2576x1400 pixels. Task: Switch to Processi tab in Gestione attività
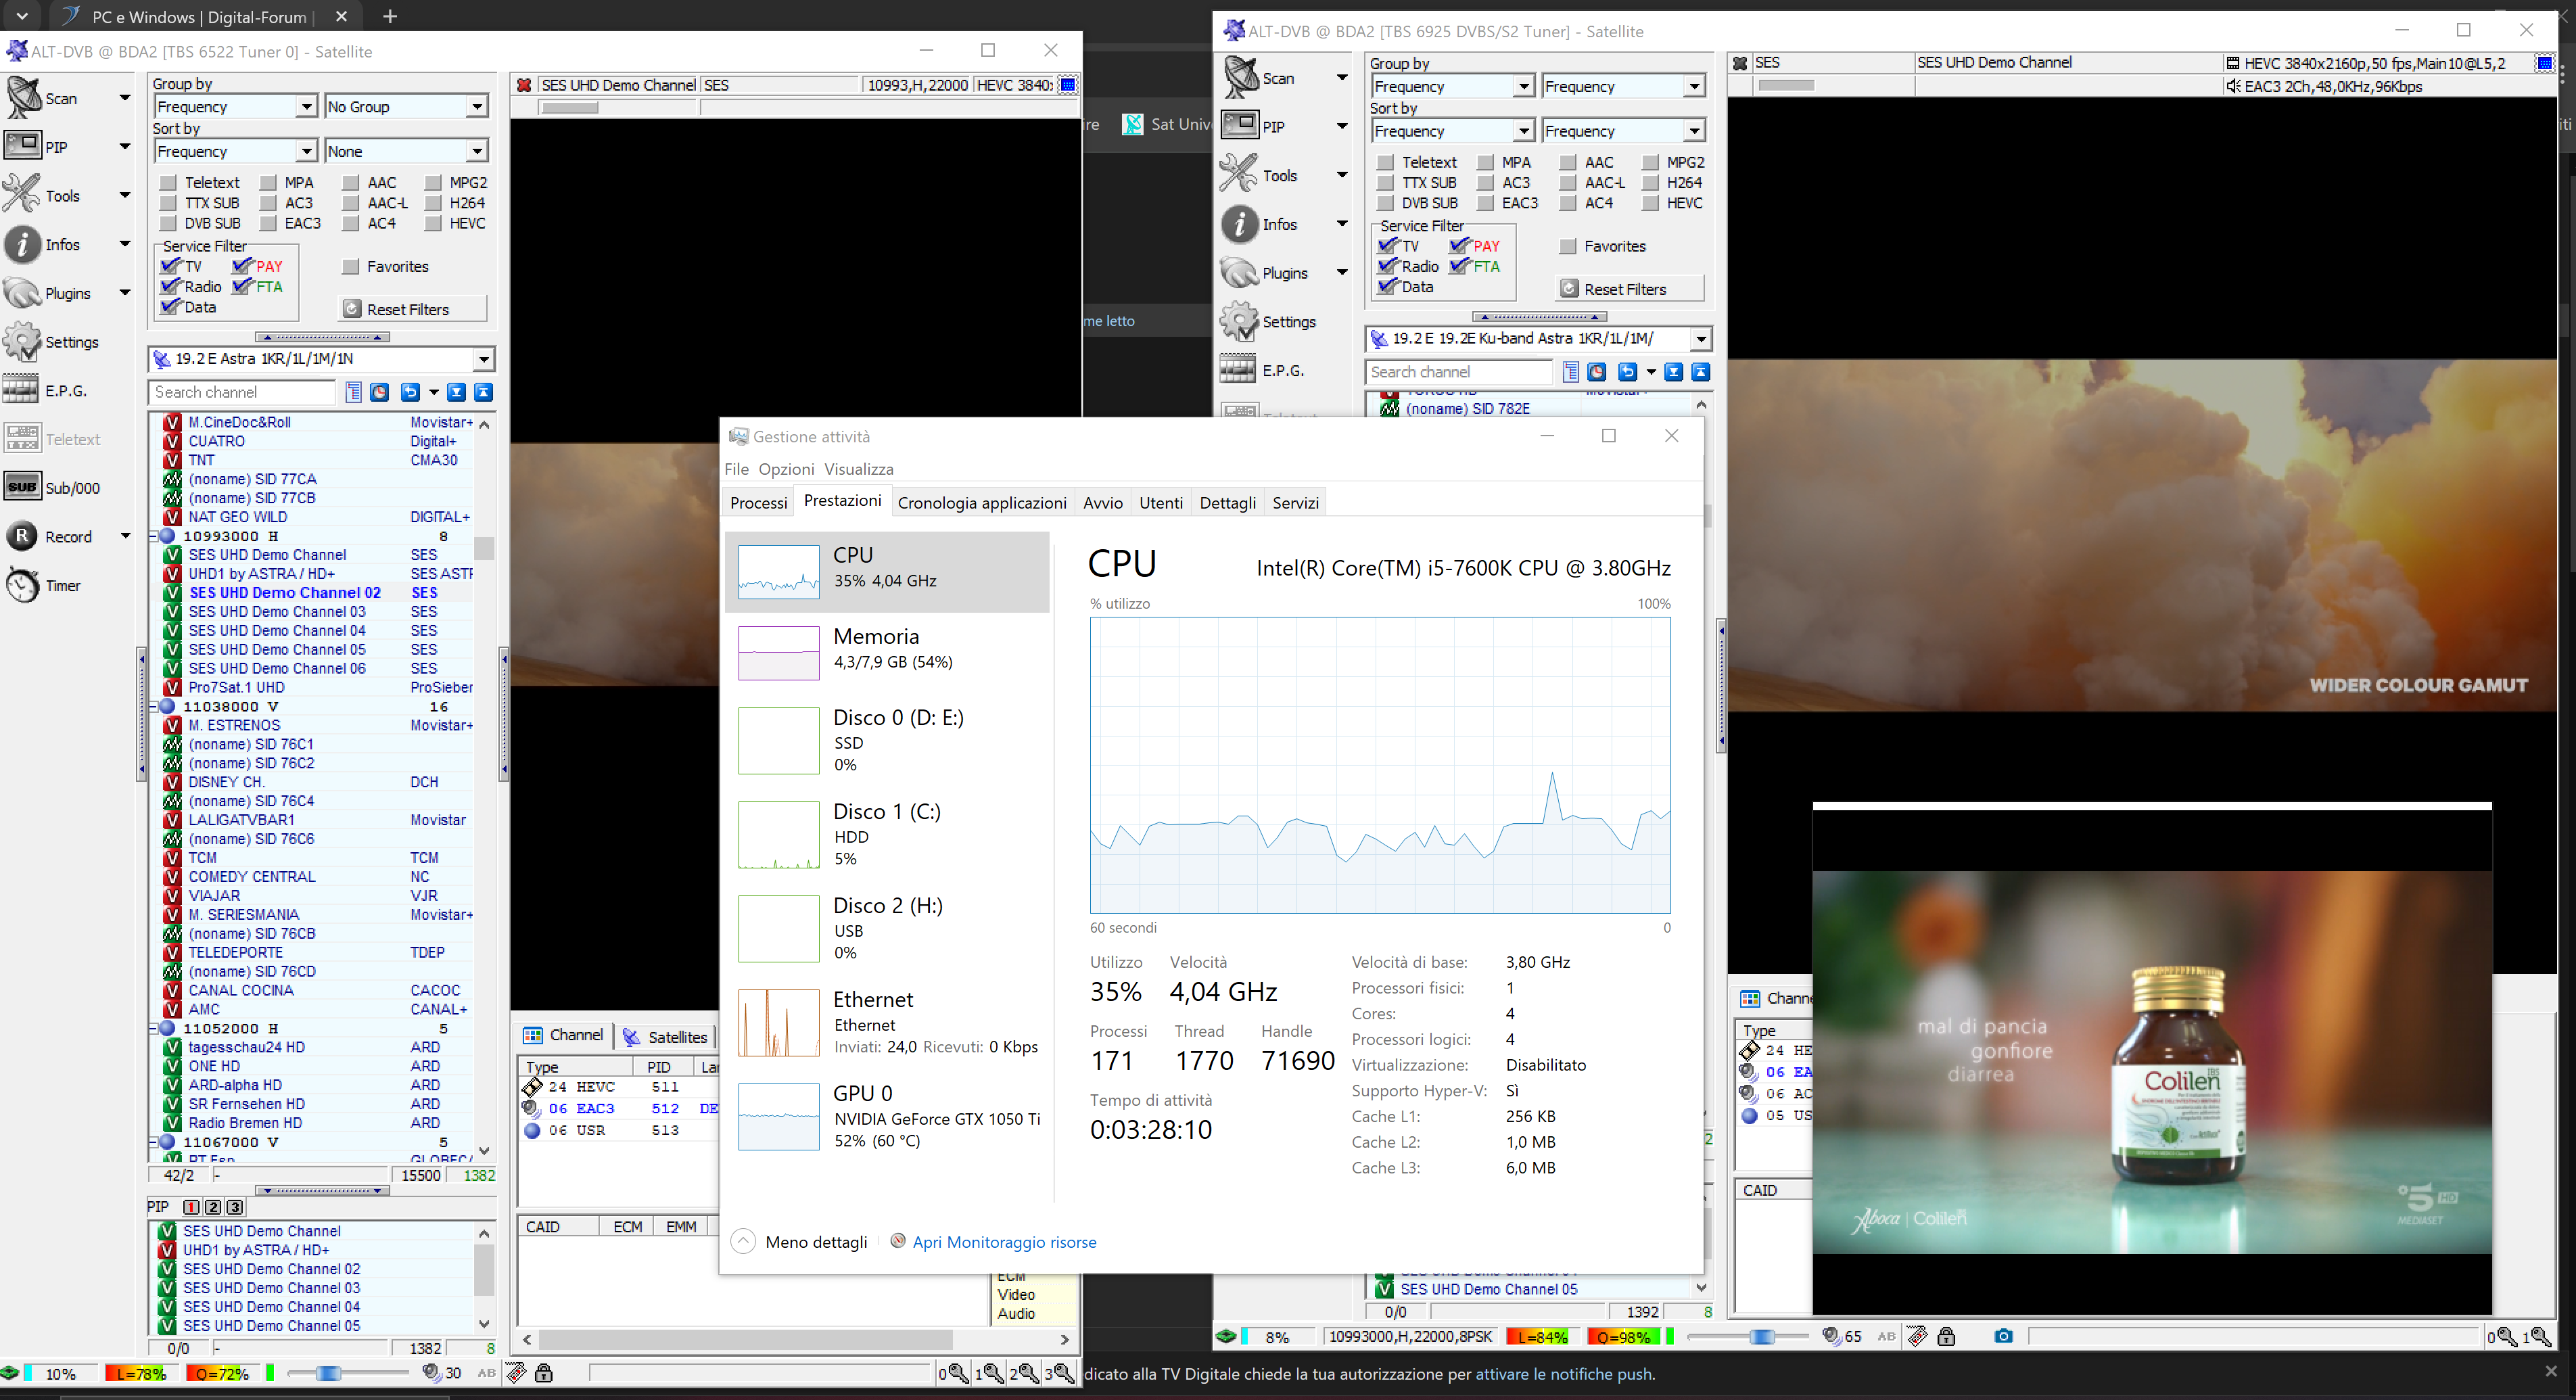point(758,503)
